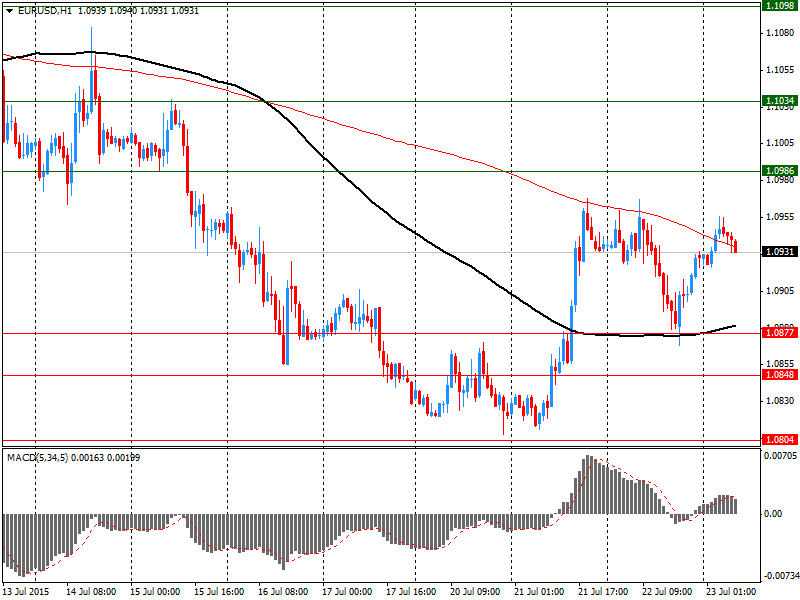Click the current price 1.0931 label
The image size is (800, 600).
(780, 252)
